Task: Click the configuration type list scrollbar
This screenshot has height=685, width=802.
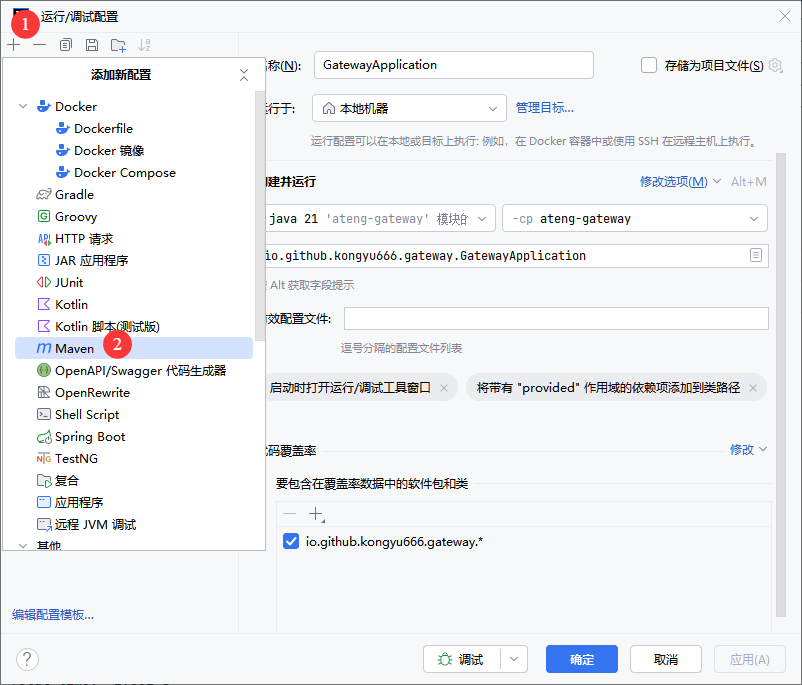Action: tap(260, 200)
